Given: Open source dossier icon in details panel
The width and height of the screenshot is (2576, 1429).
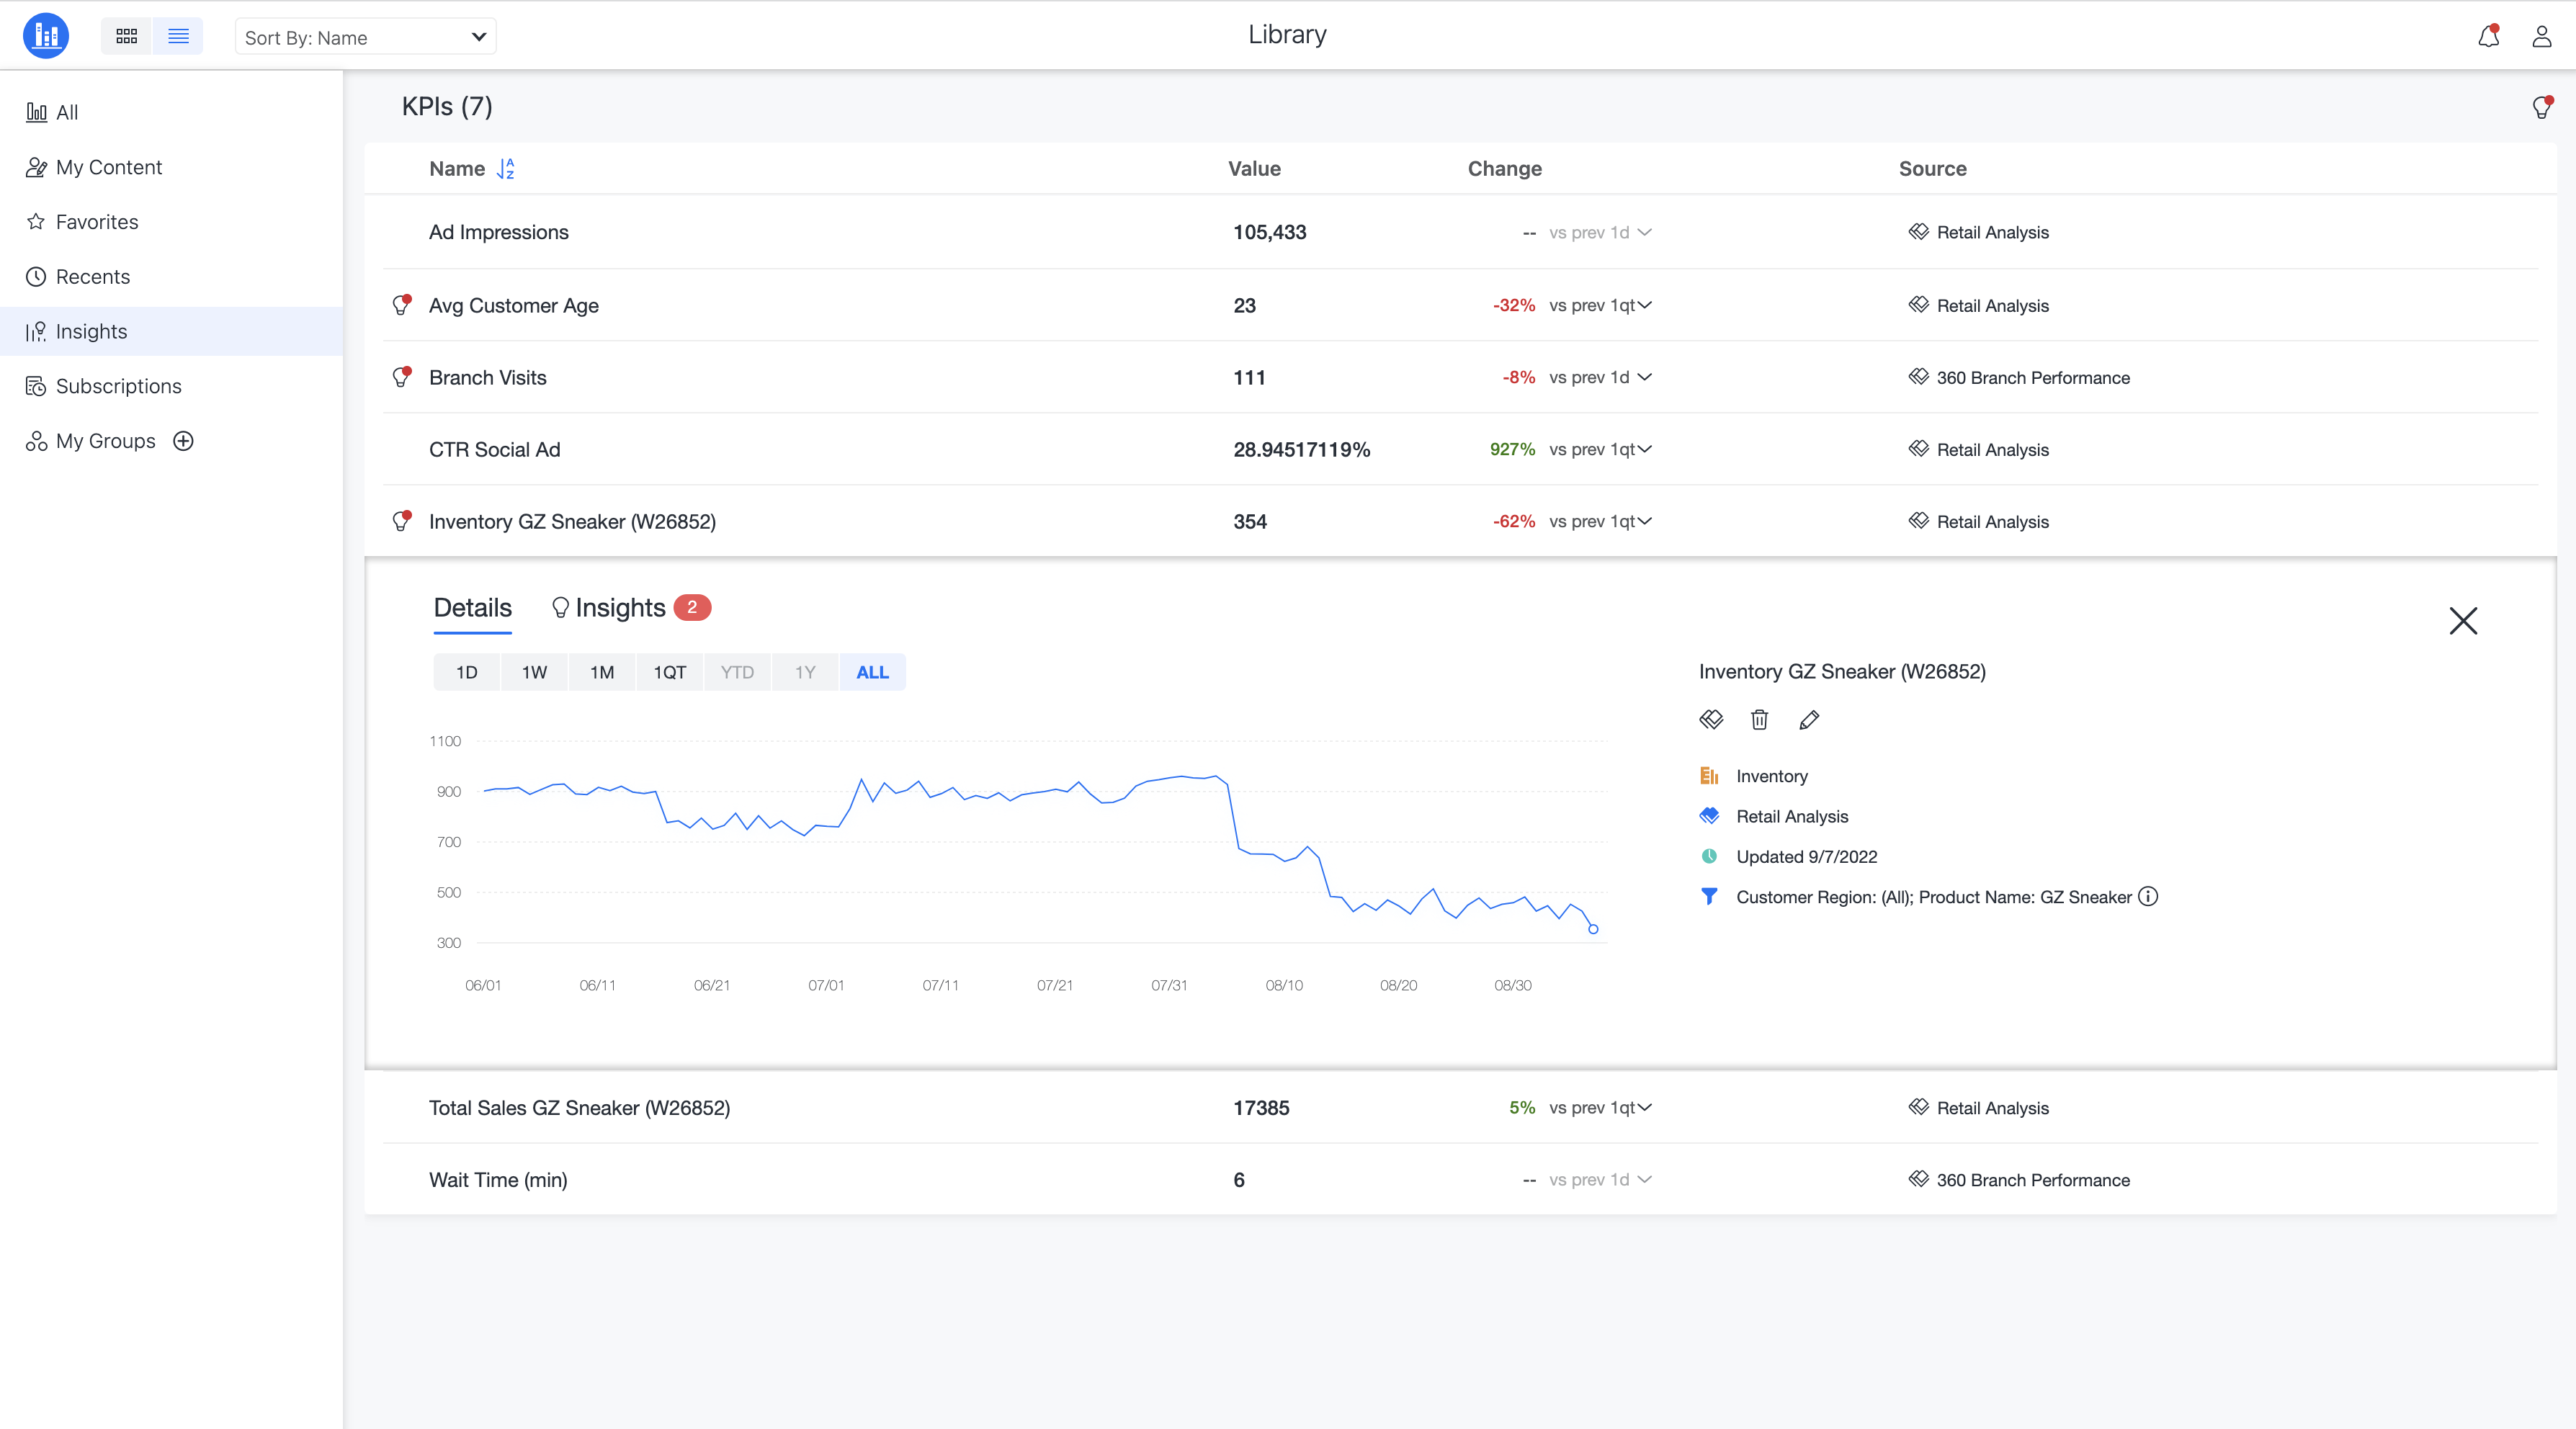Looking at the screenshot, I should tap(1710, 719).
